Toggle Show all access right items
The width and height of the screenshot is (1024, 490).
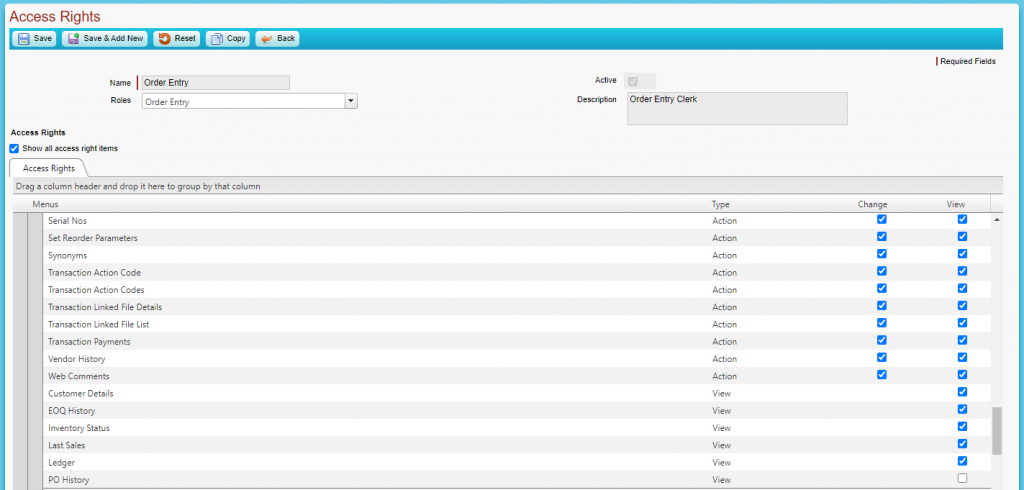click(14, 148)
